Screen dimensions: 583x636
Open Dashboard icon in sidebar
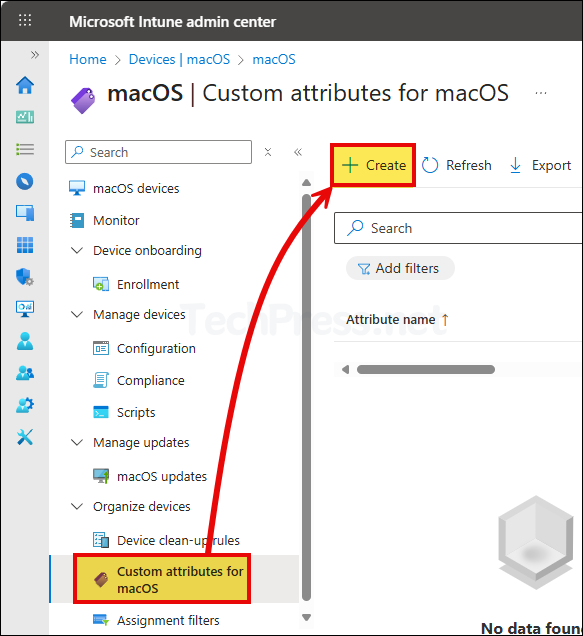(x=25, y=117)
